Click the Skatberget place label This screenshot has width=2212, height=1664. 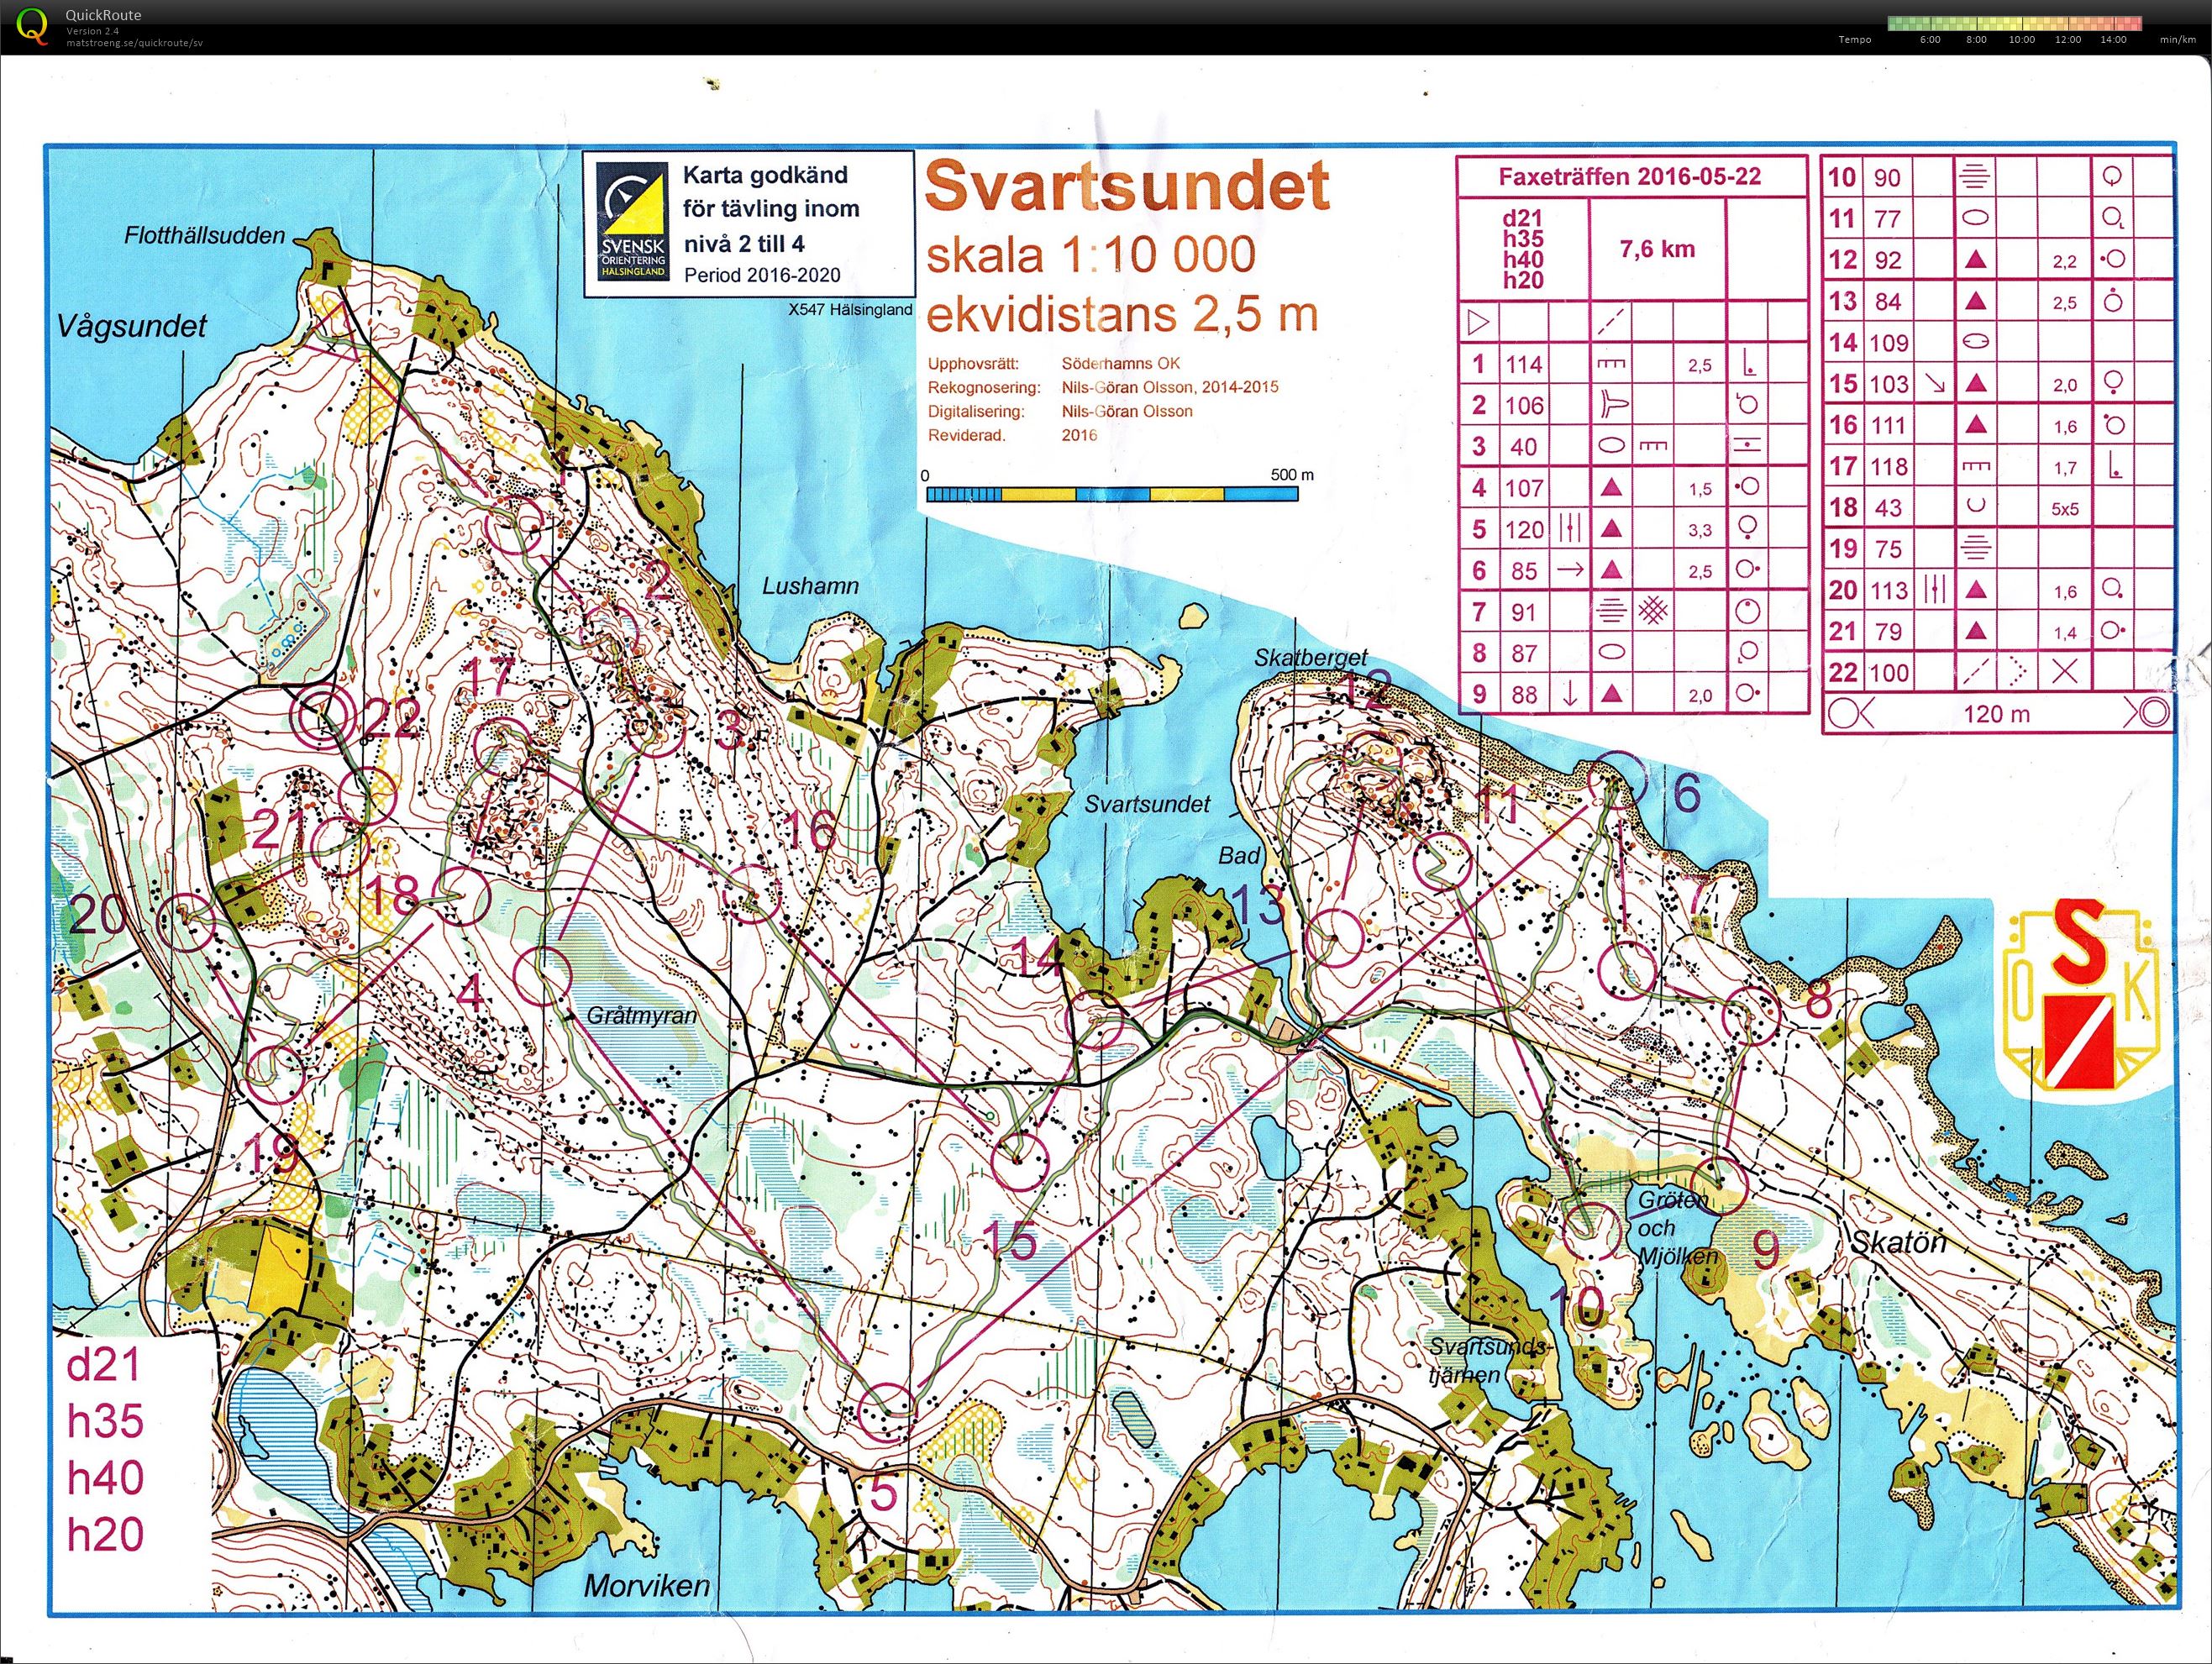click(1311, 658)
